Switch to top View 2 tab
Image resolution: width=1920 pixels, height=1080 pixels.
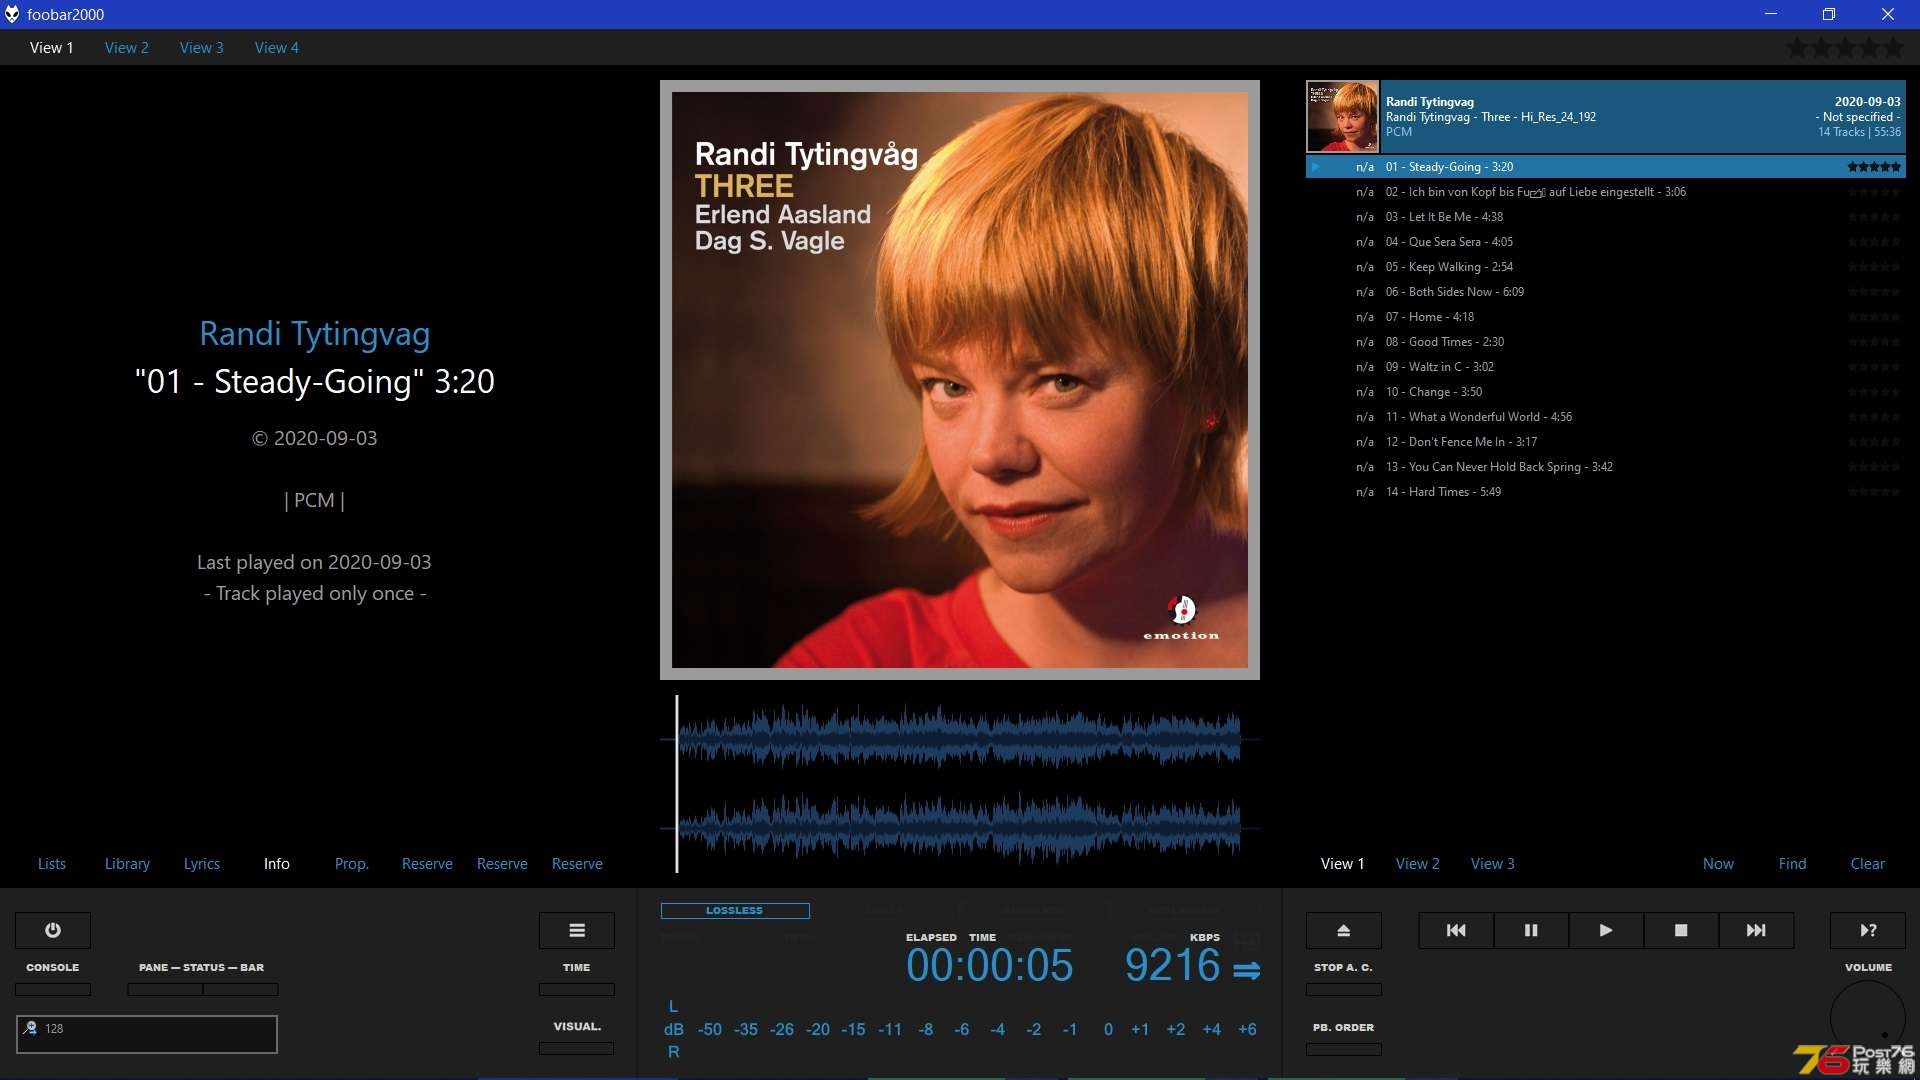[x=127, y=47]
